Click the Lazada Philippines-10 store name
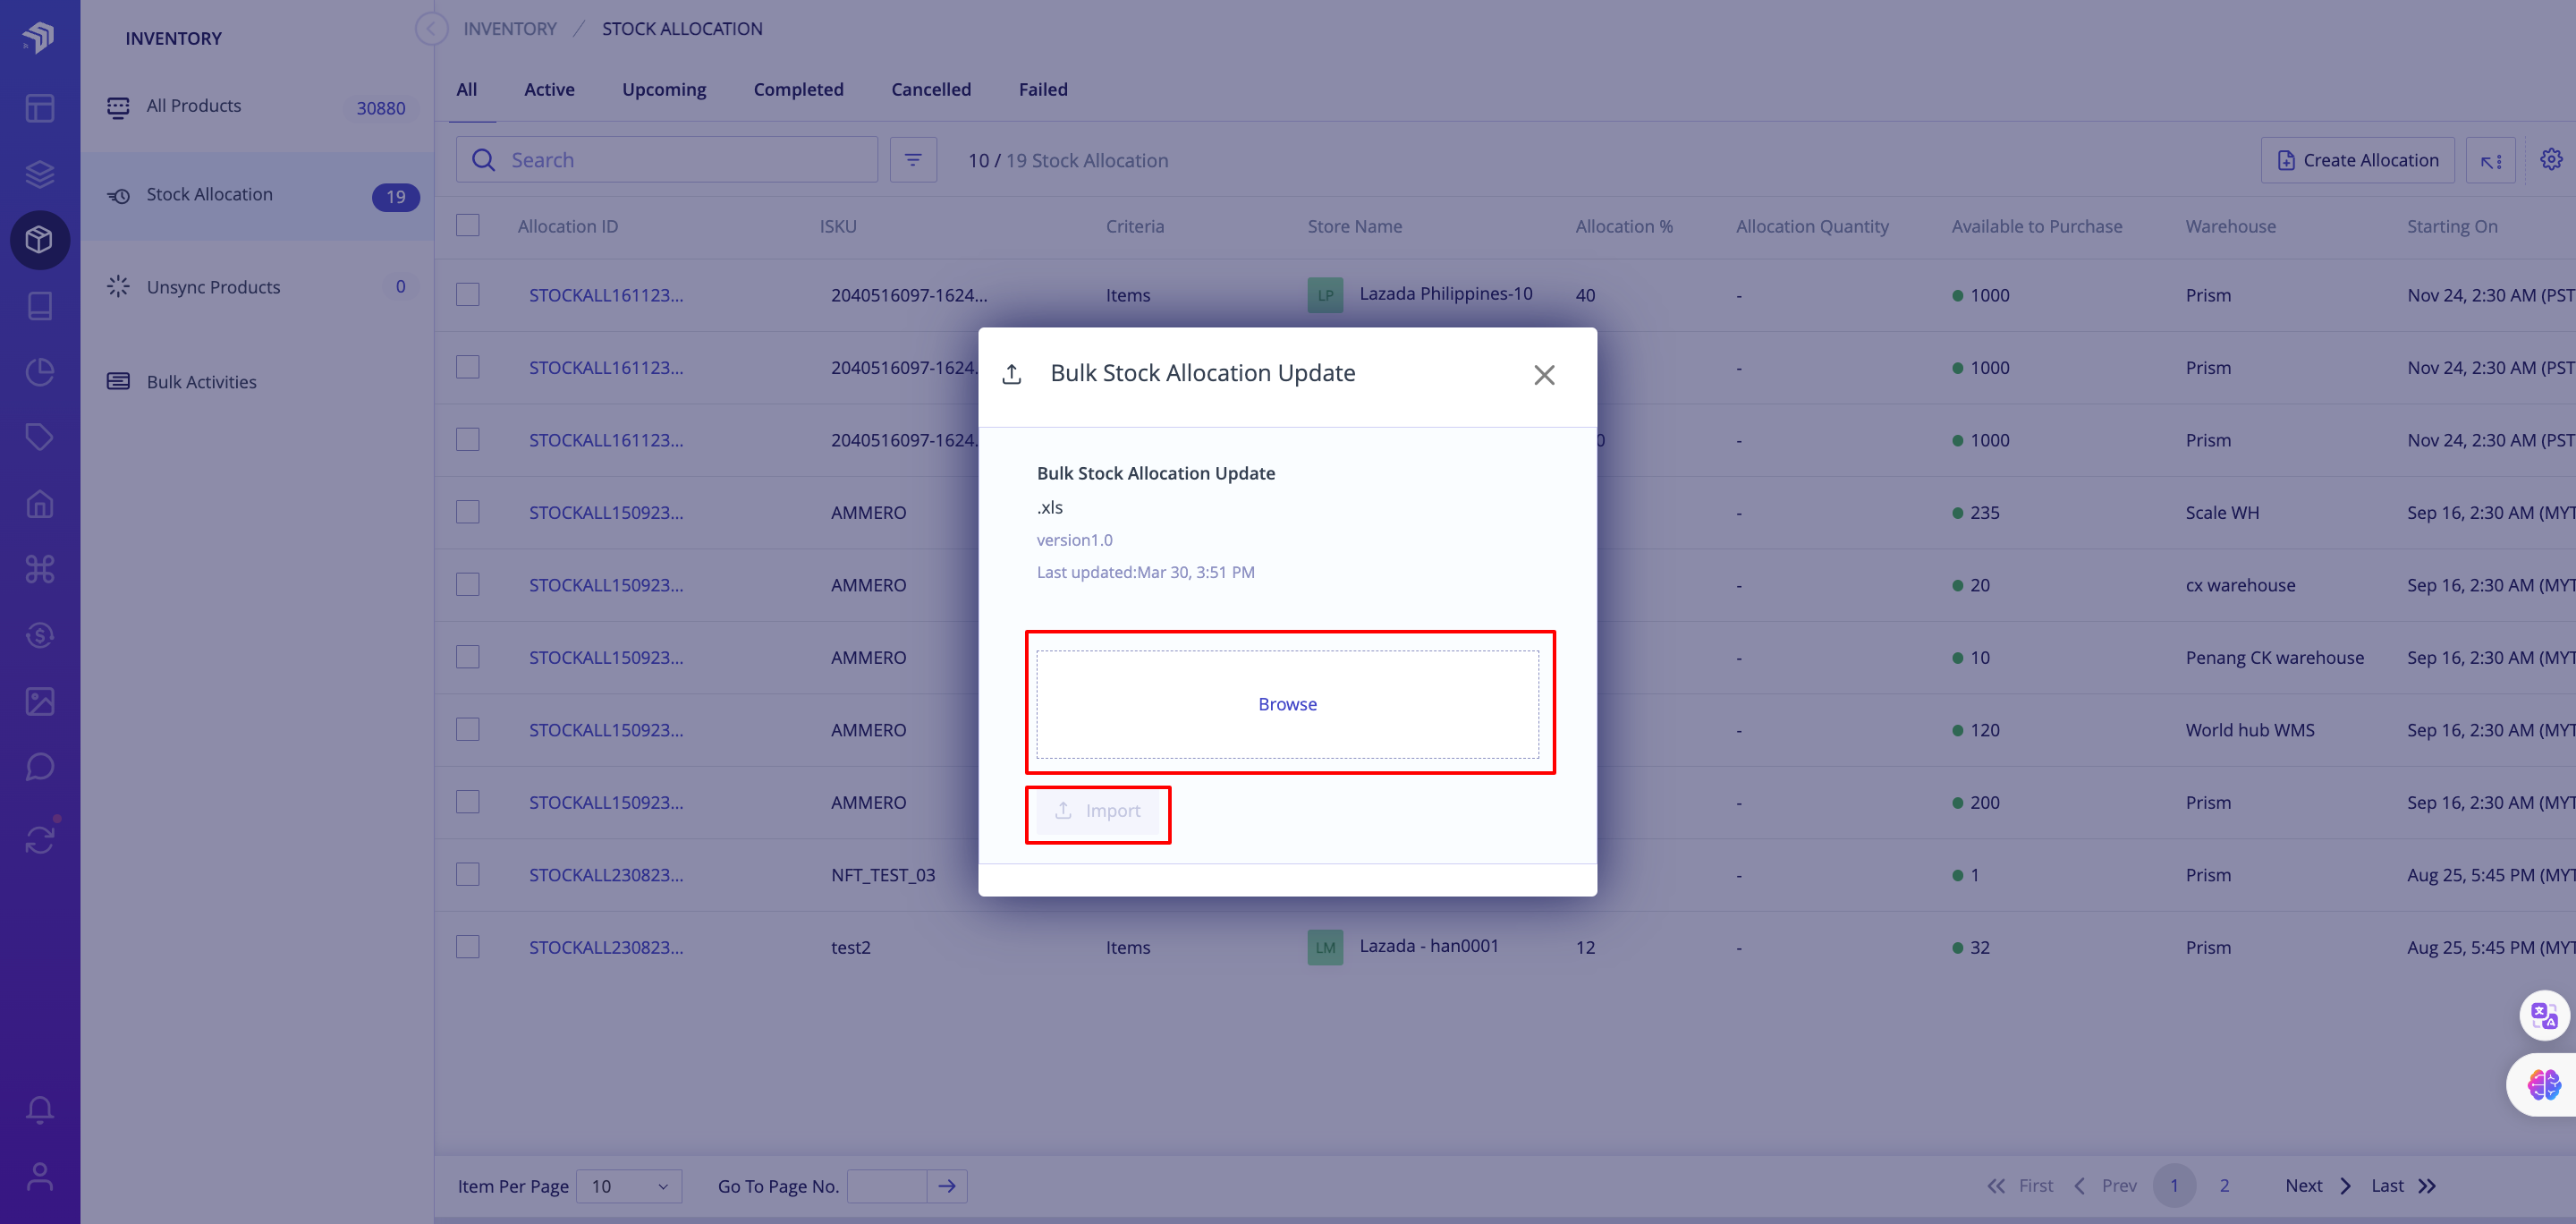This screenshot has height=1224, width=2576. pos(1445,294)
